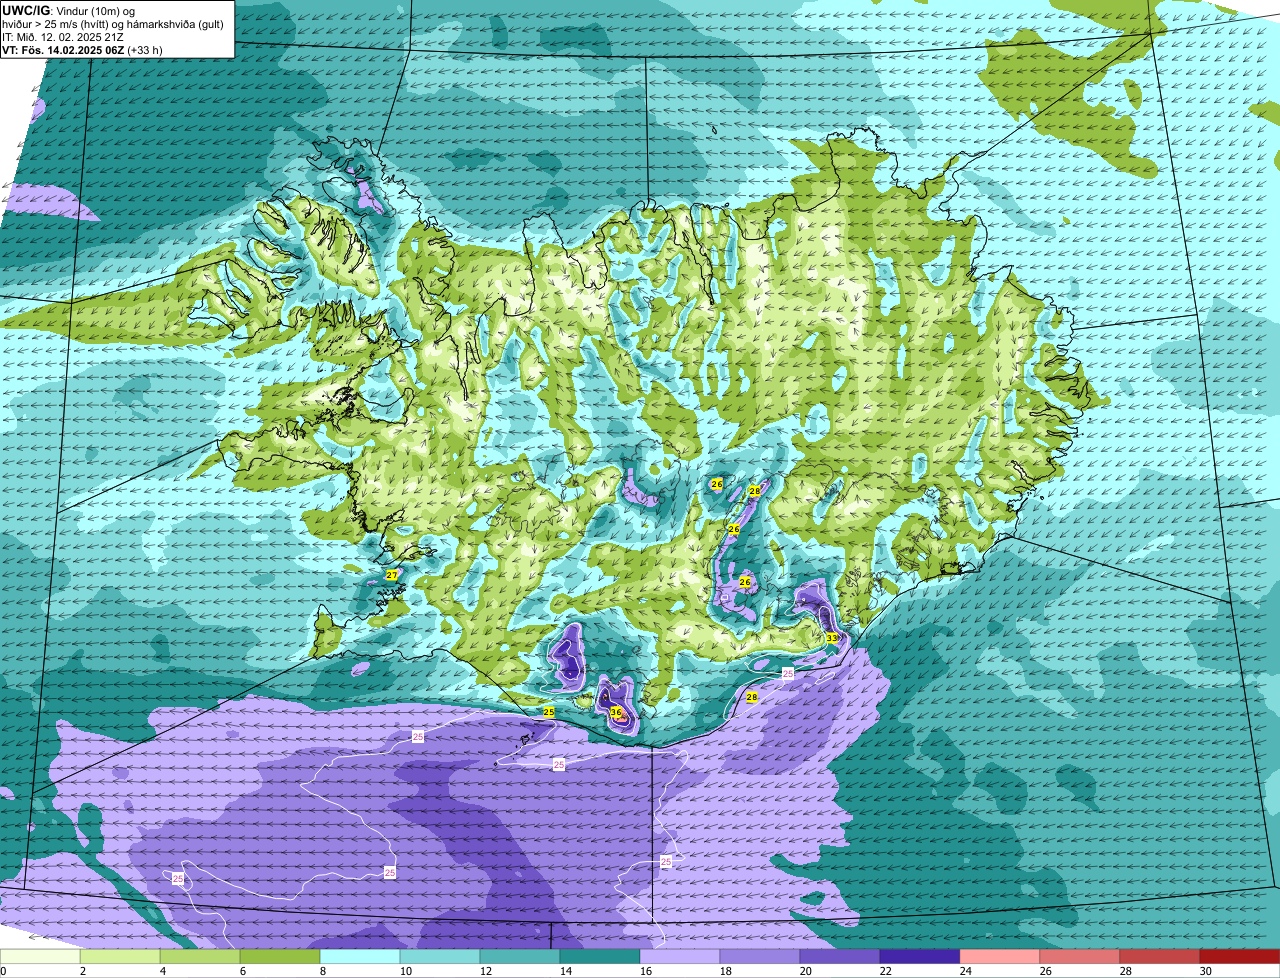Click the 6–8 m/s olive green swatch
The width and height of the screenshot is (1280, 978).
click(280, 956)
